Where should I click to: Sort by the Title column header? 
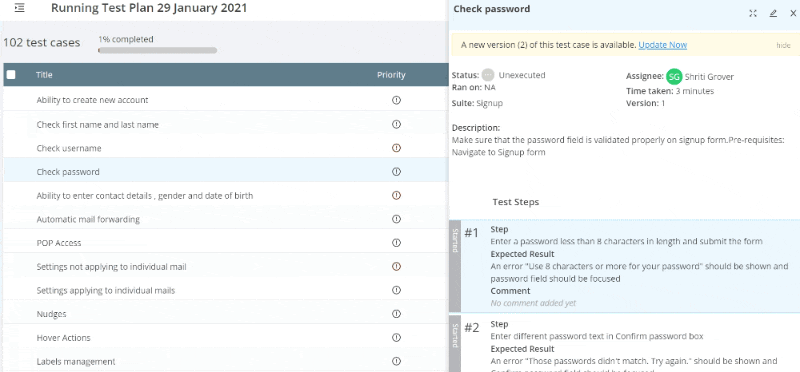(x=44, y=75)
